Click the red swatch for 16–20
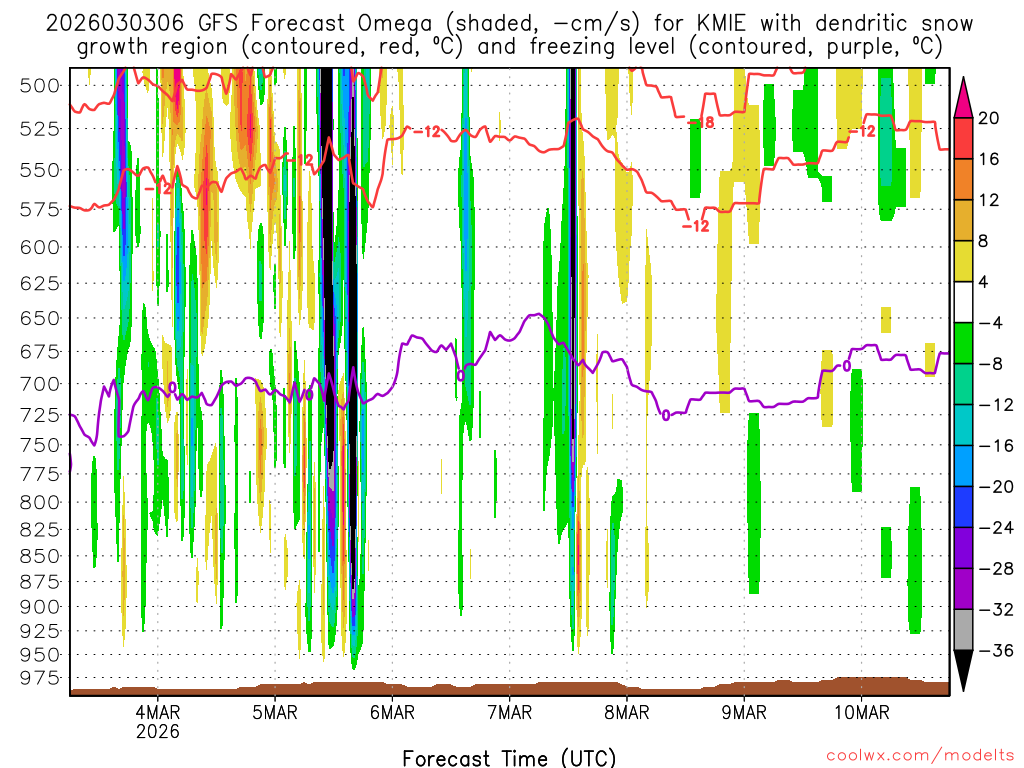1024x768 pixels. 963,138
